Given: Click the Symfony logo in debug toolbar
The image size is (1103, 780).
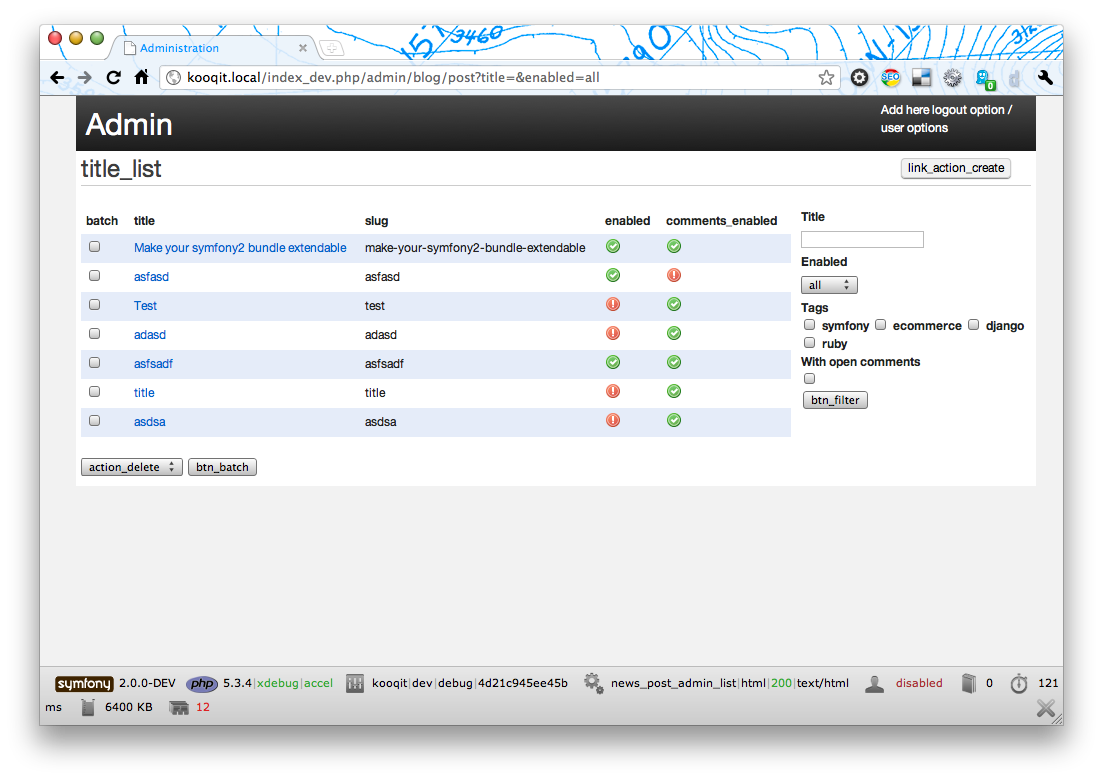Looking at the screenshot, I should [84, 684].
